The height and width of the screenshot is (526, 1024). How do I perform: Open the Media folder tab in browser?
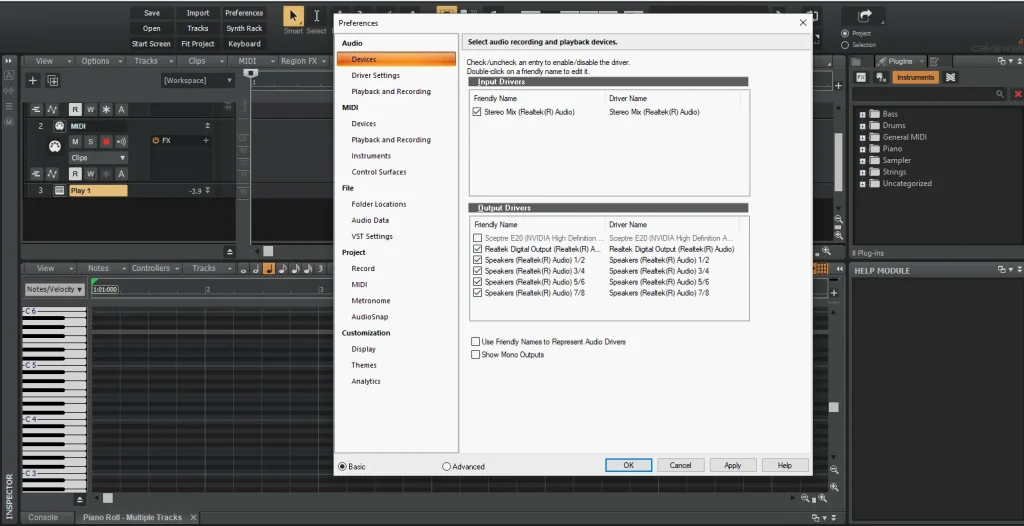[x=856, y=61]
